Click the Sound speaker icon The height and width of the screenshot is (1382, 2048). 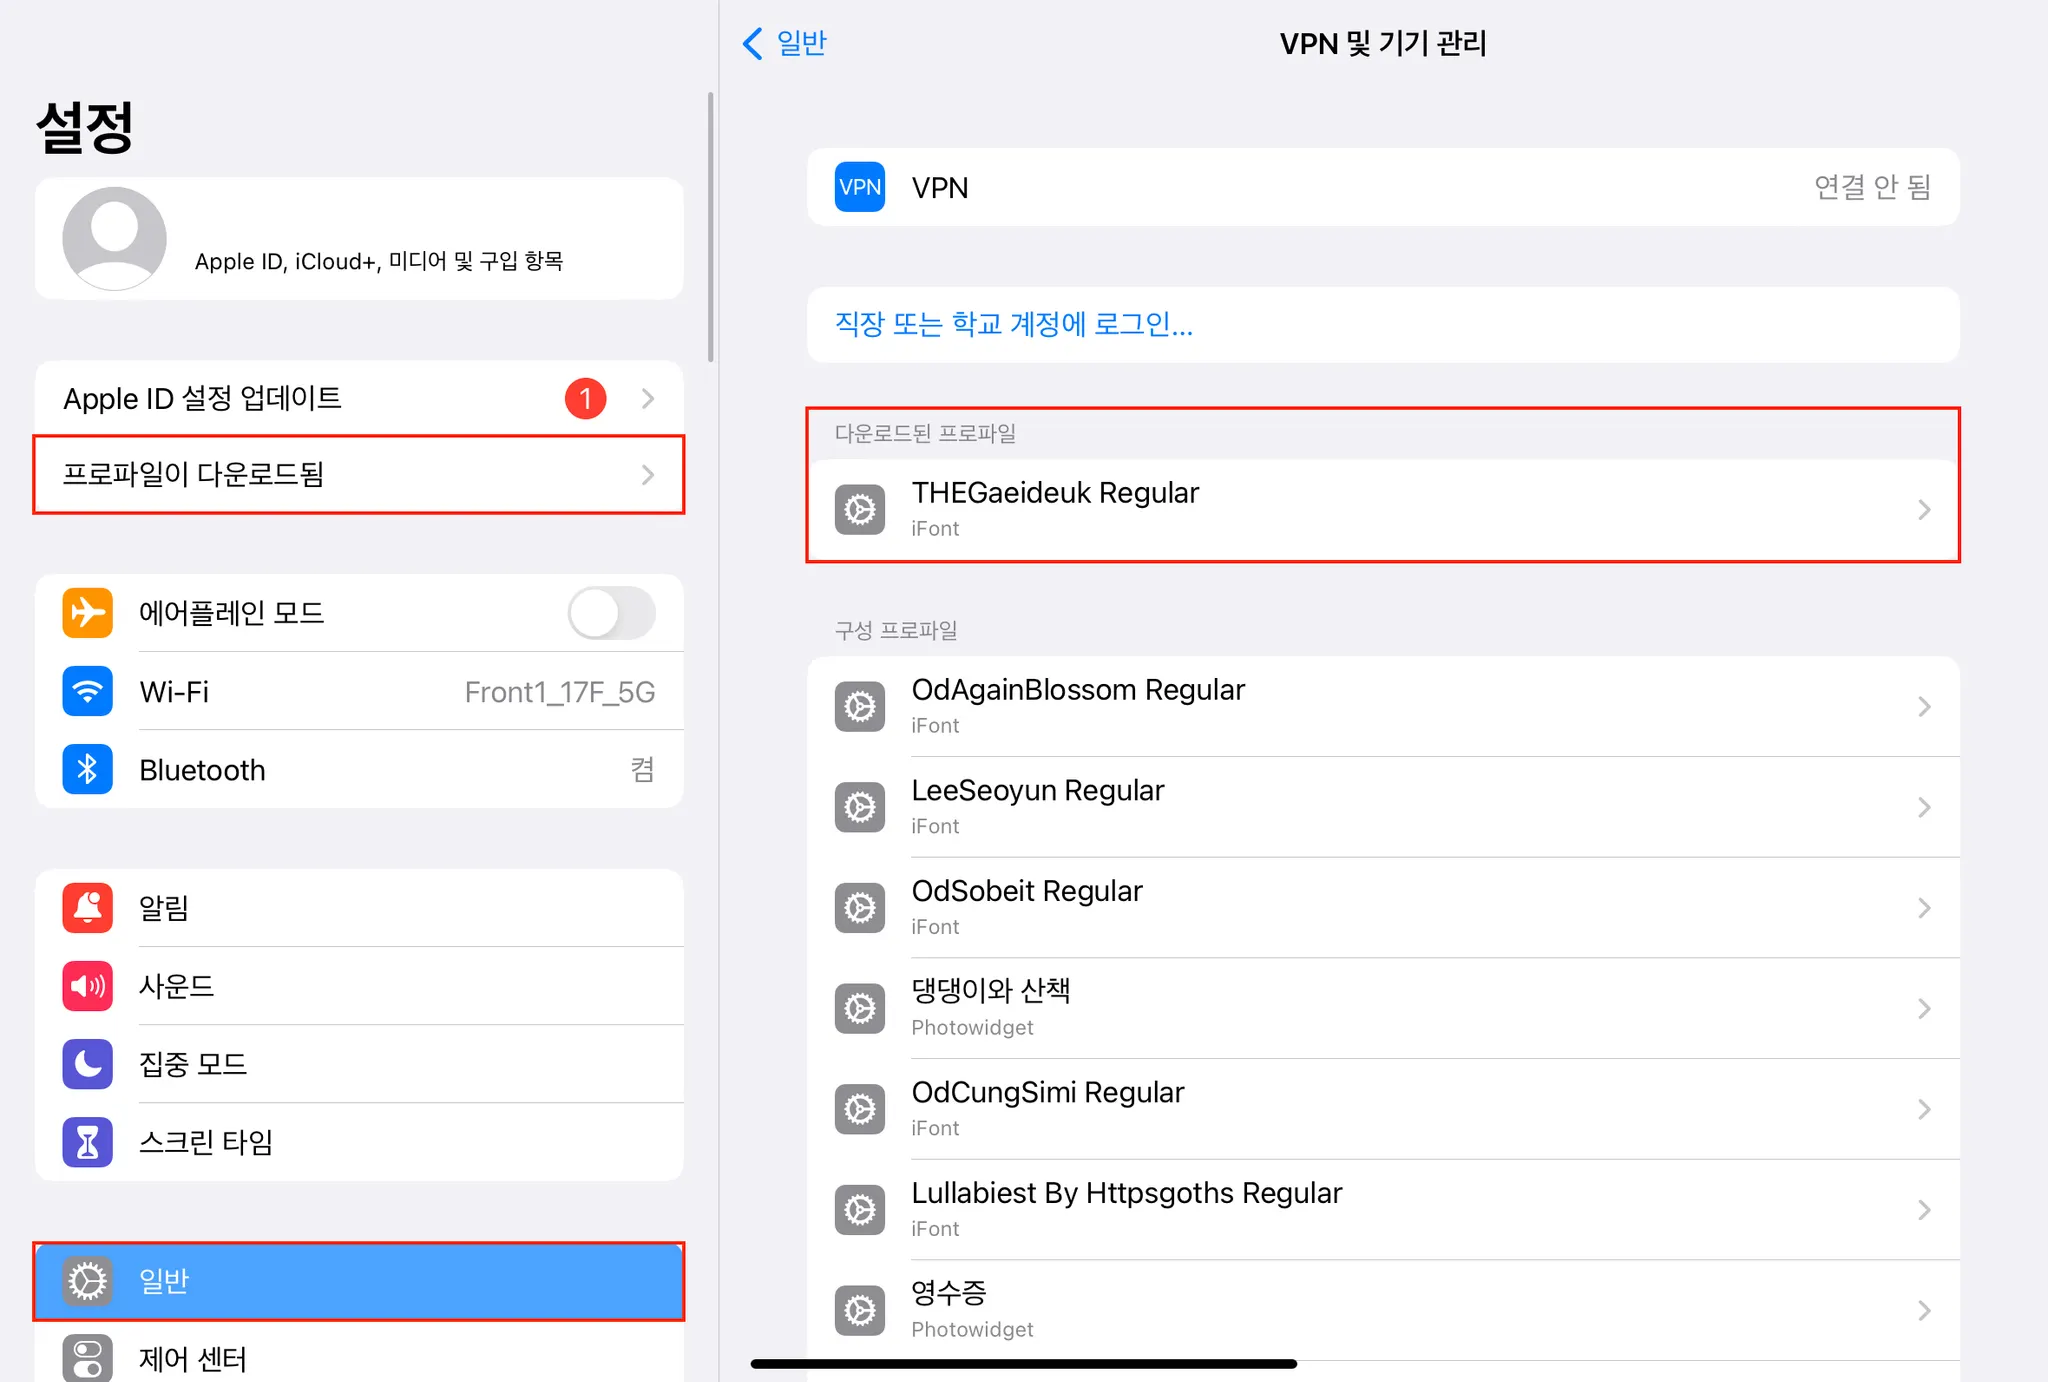87,986
